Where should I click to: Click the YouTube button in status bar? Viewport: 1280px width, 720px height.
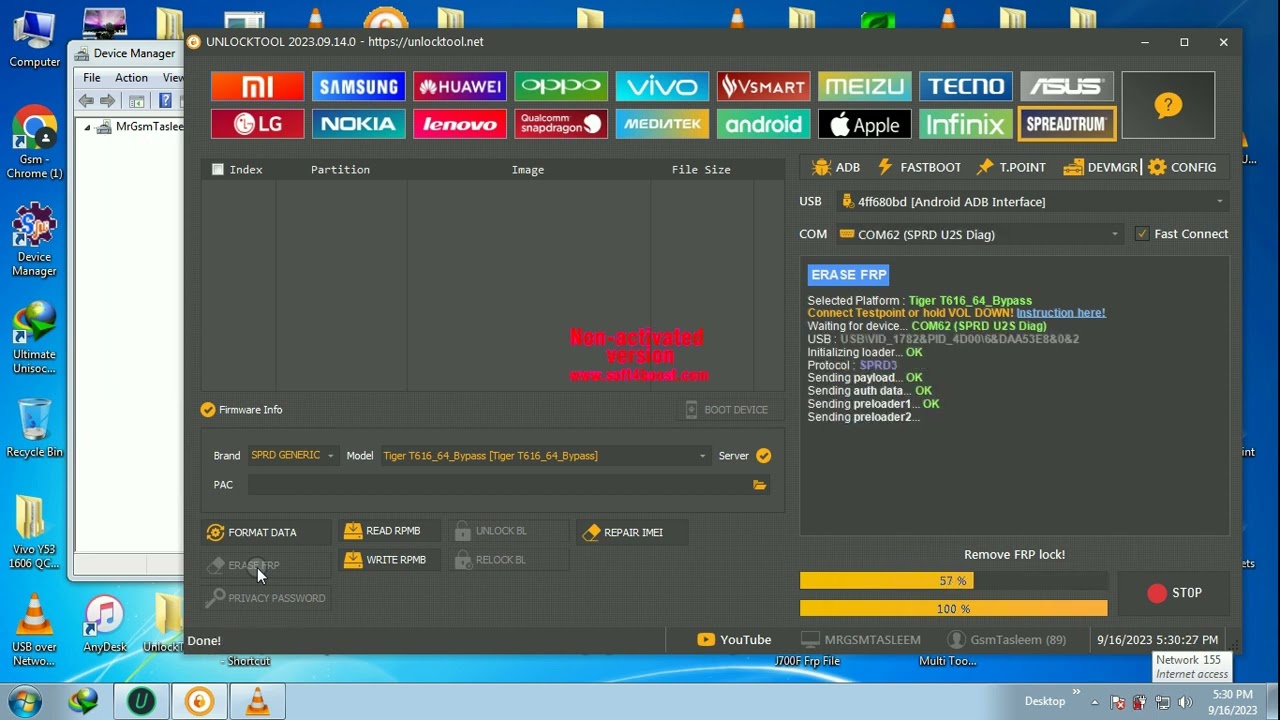(x=734, y=640)
